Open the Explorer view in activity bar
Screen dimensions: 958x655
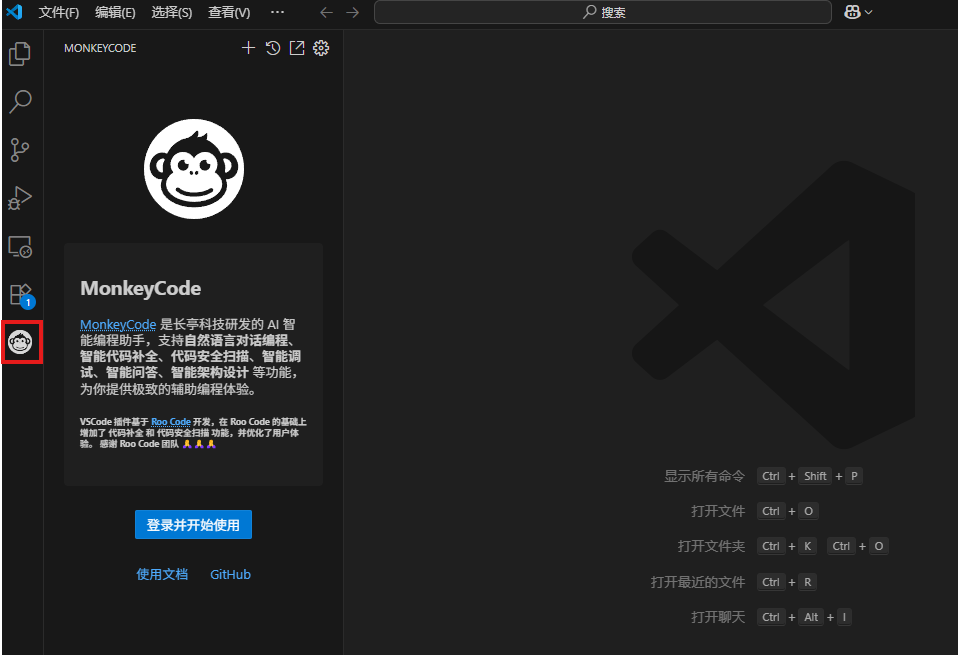click(20, 54)
